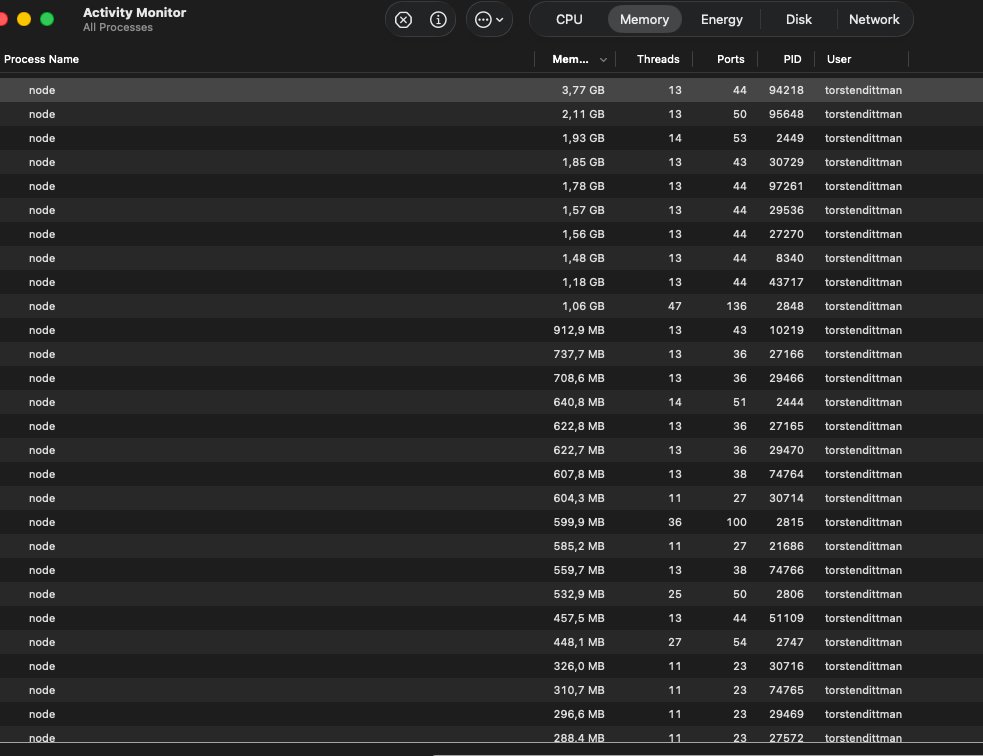Viewport: 983px width, 756px height.
Task: Switch to the Disk tab
Action: 798,19
